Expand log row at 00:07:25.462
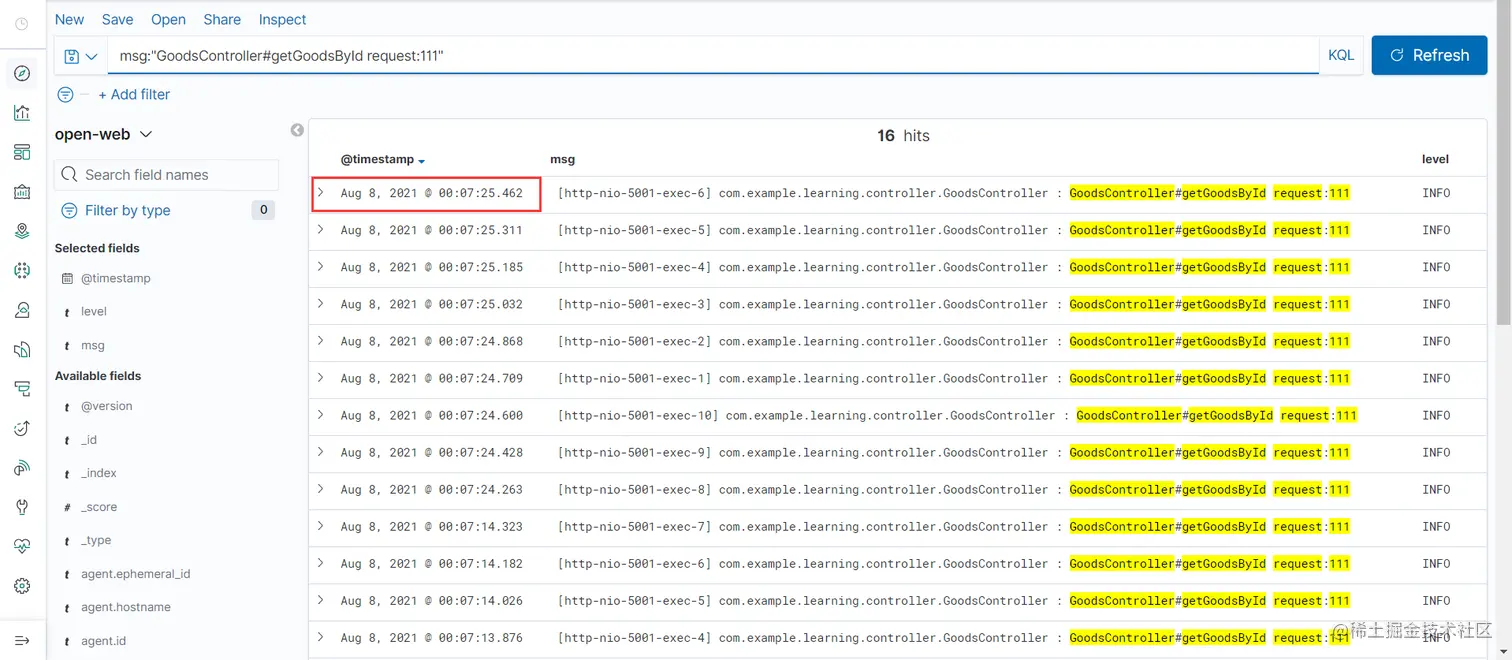Viewport: 1512px width, 660px height. click(x=320, y=192)
